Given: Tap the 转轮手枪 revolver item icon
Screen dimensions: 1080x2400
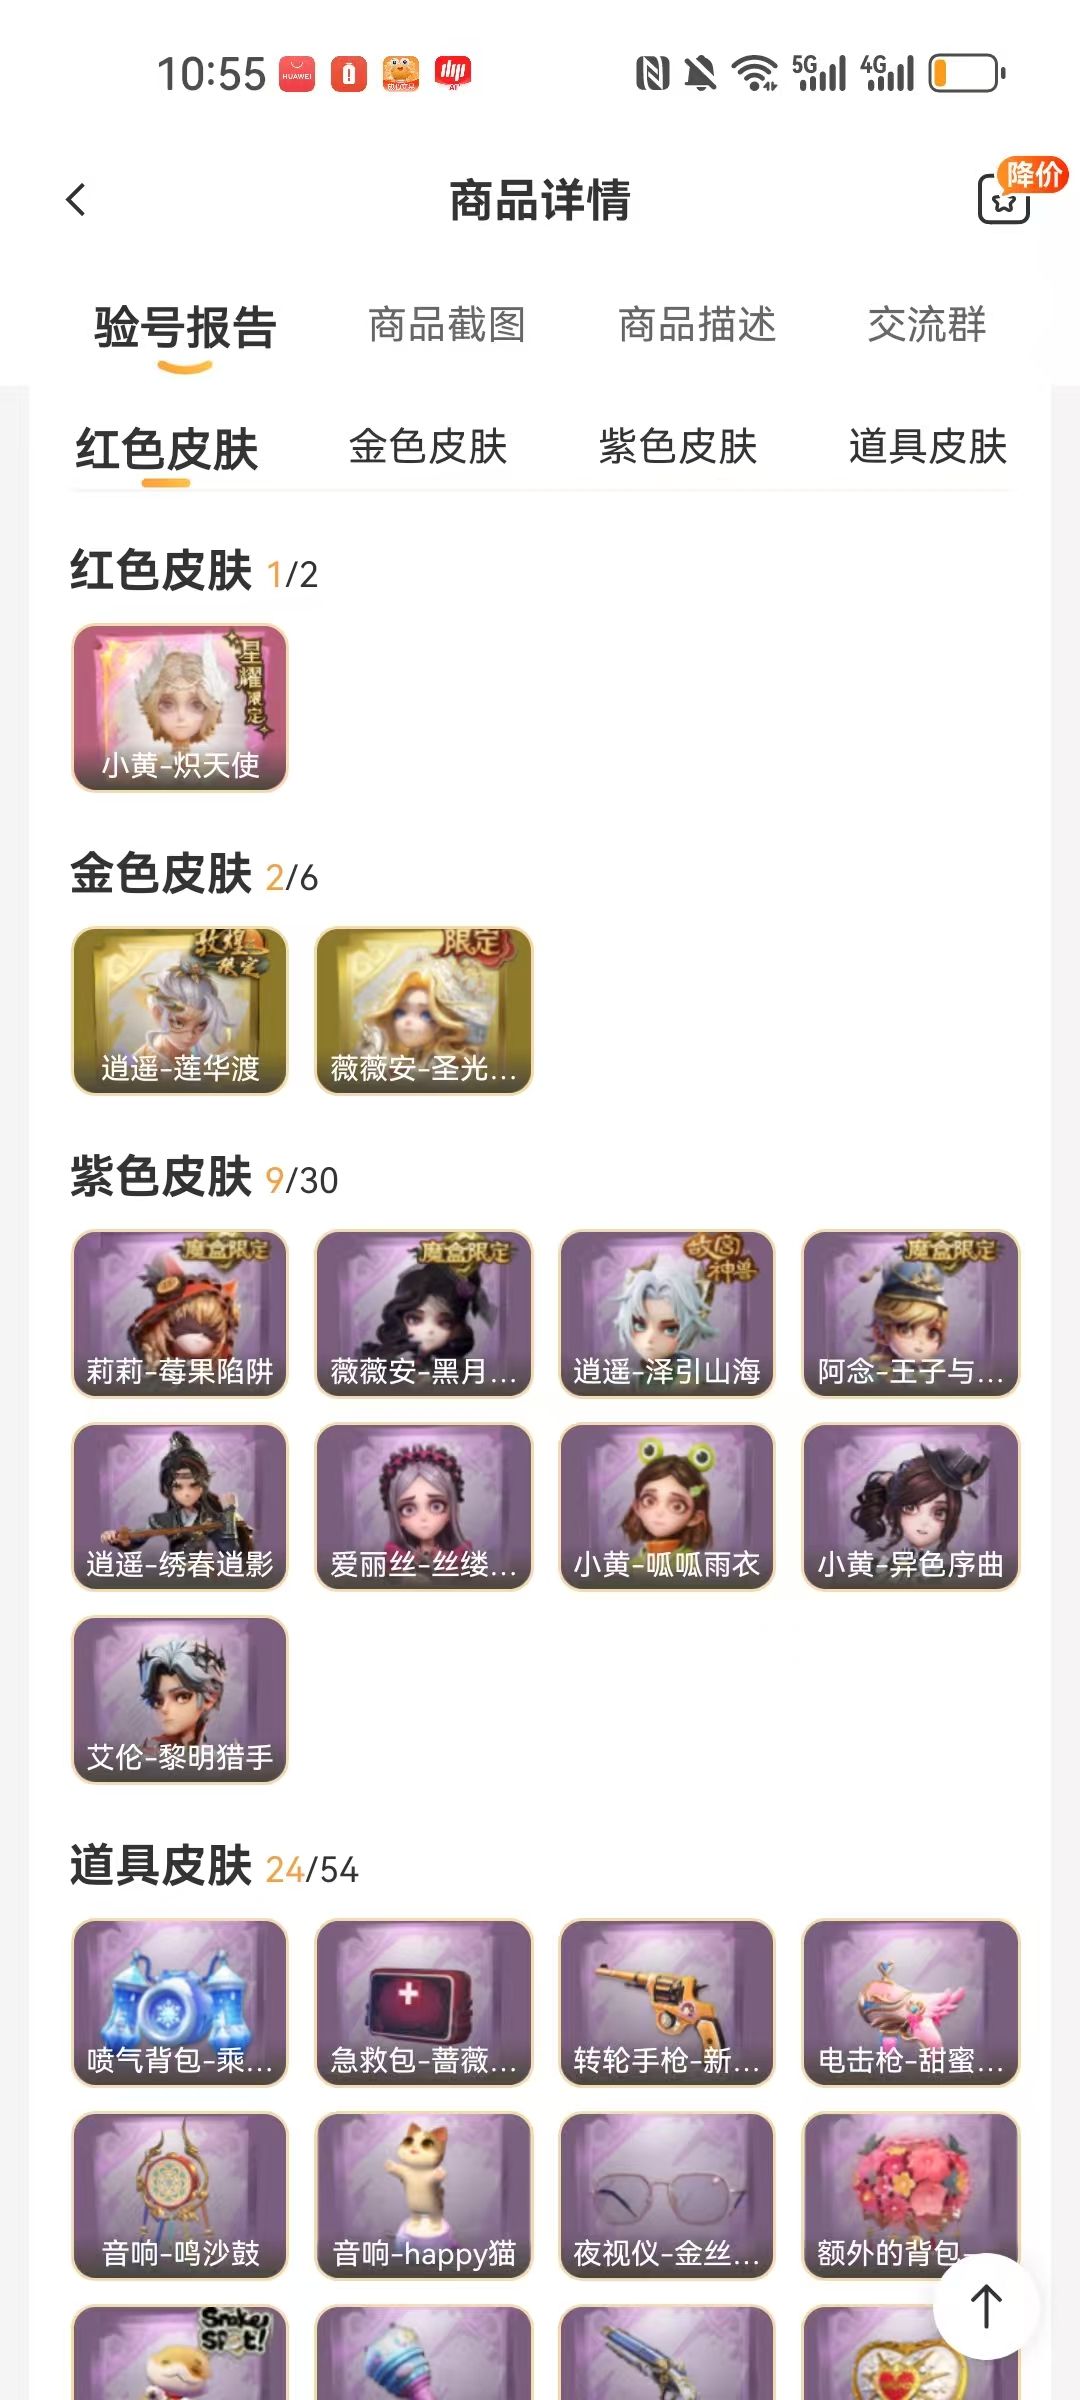Looking at the screenshot, I should [x=667, y=2002].
